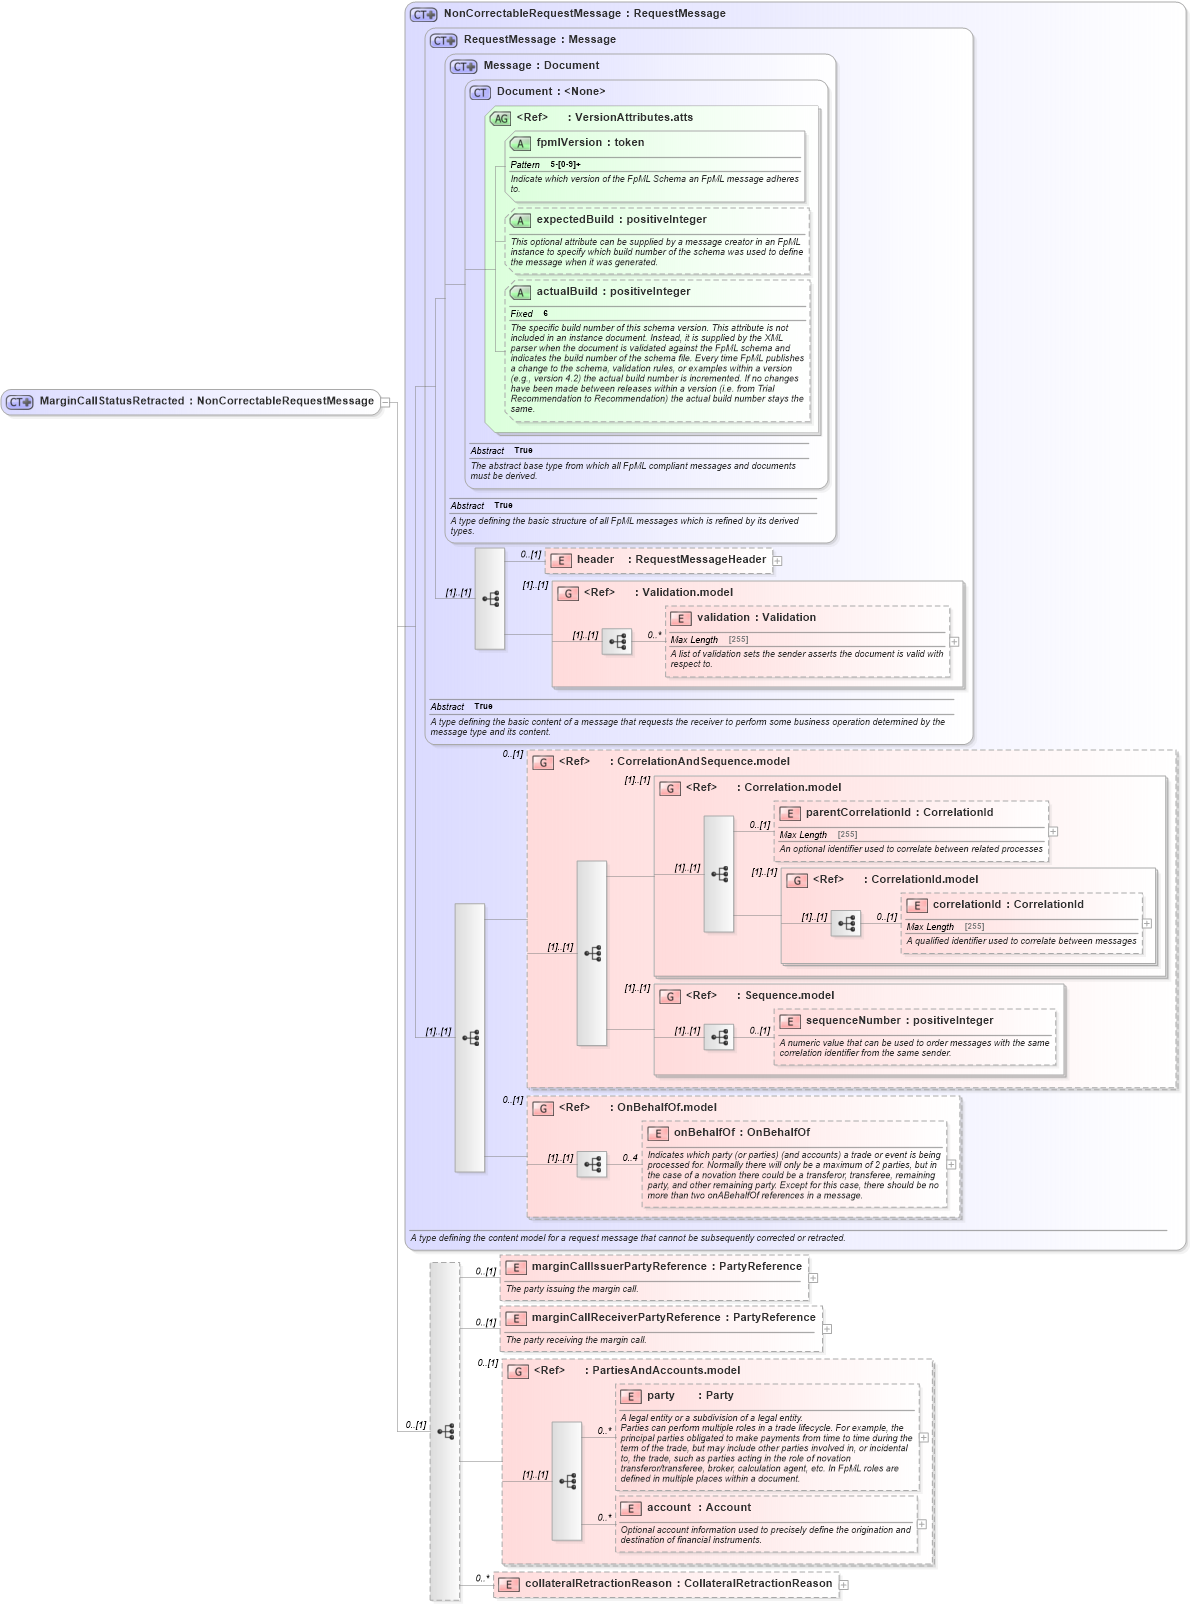
Task: Click the E icon of onBehalfOf element
Action: click(x=658, y=1134)
